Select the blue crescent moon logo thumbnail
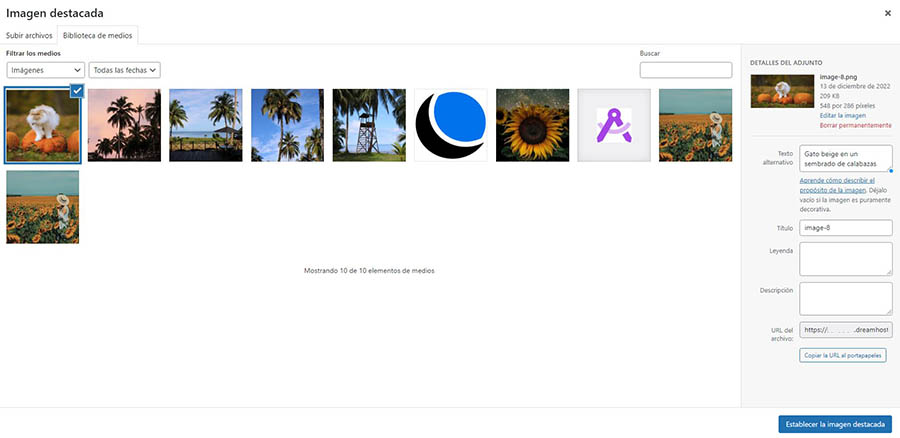Image resolution: width=900 pixels, height=438 pixels. pos(450,125)
